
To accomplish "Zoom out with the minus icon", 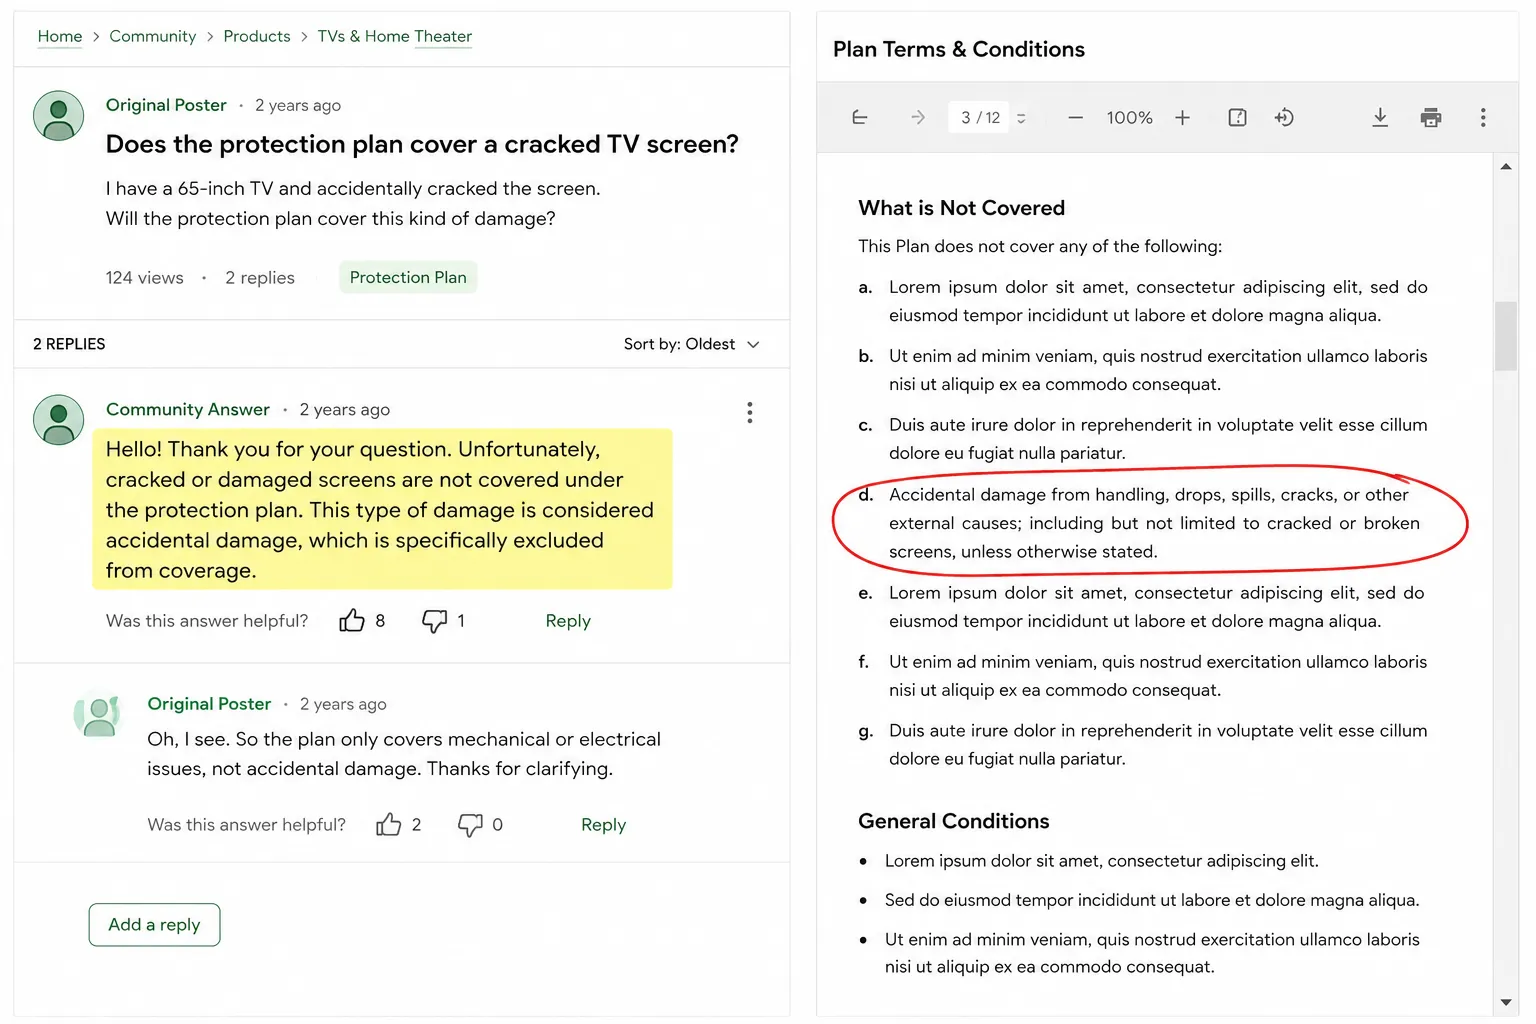I will [x=1075, y=118].
